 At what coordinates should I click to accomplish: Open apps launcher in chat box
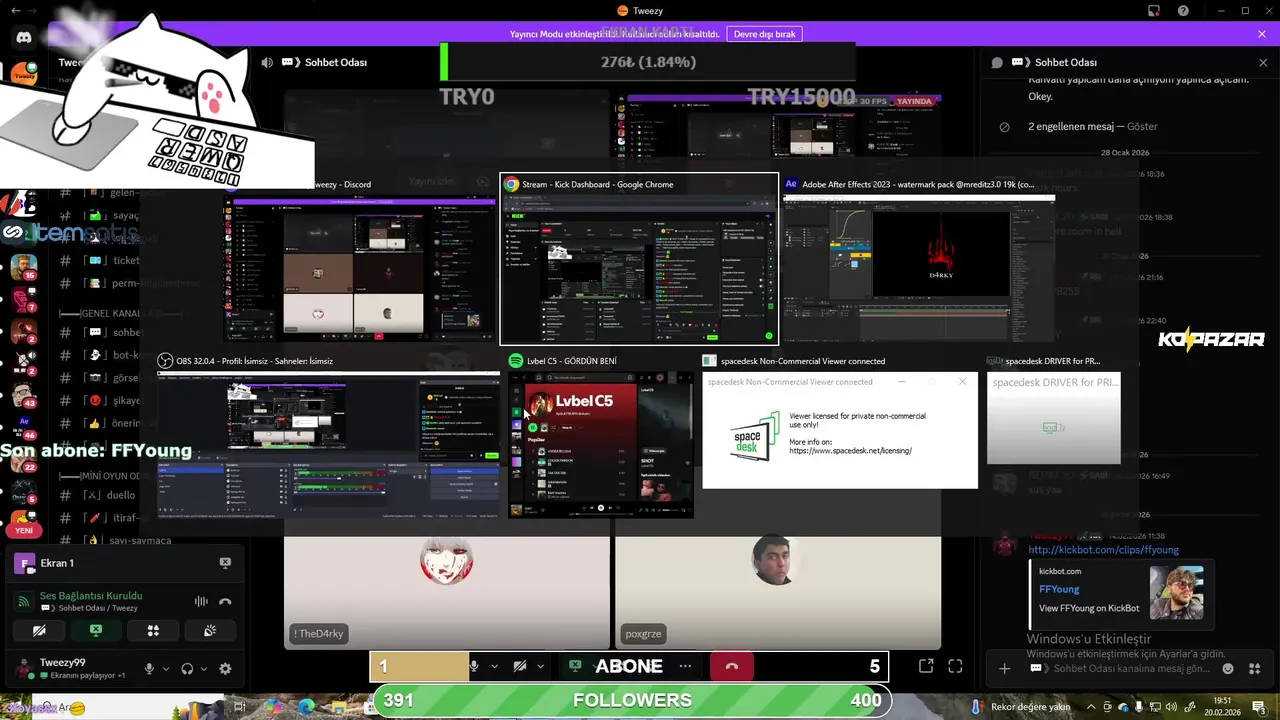(x=1254, y=668)
